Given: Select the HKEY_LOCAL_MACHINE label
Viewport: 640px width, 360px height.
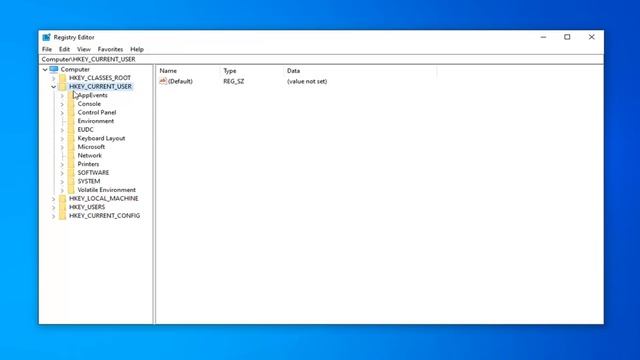Looking at the screenshot, I should (104, 198).
